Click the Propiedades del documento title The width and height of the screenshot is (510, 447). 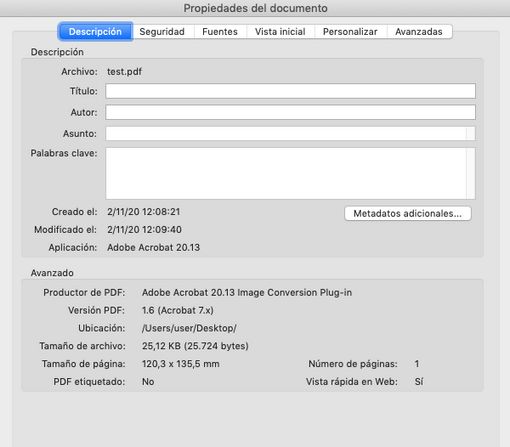point(255,8)
